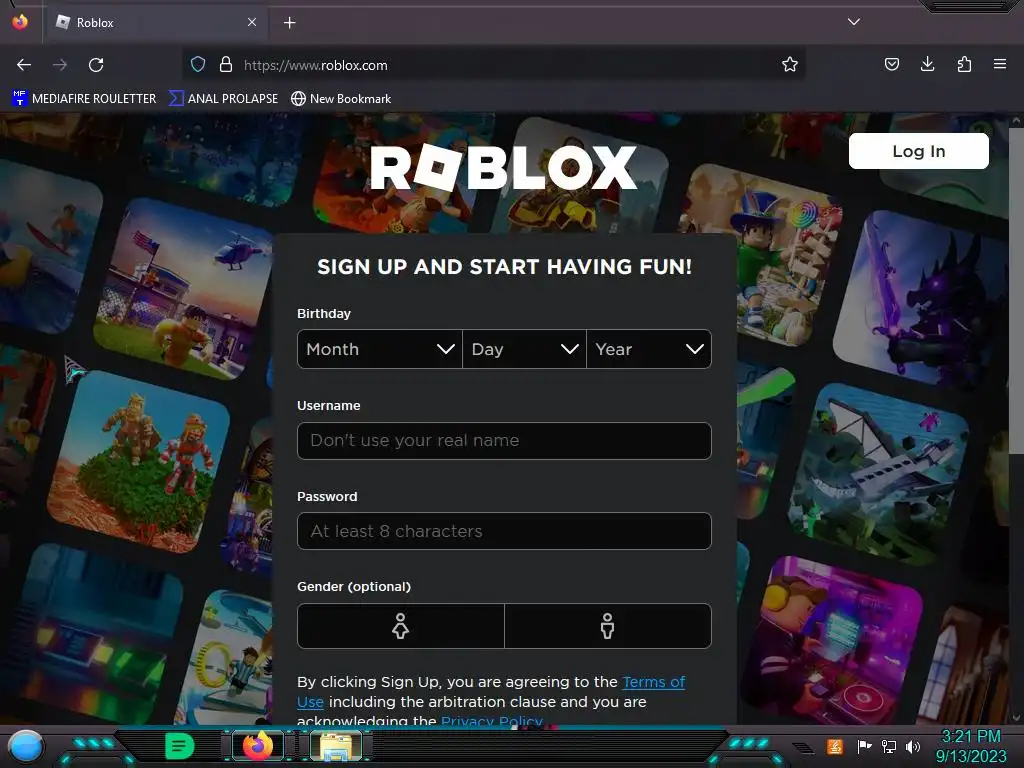Open the Start orb in the taskbar
Image resolution: width=1024 pixels, height=768 pixels.
25,747
